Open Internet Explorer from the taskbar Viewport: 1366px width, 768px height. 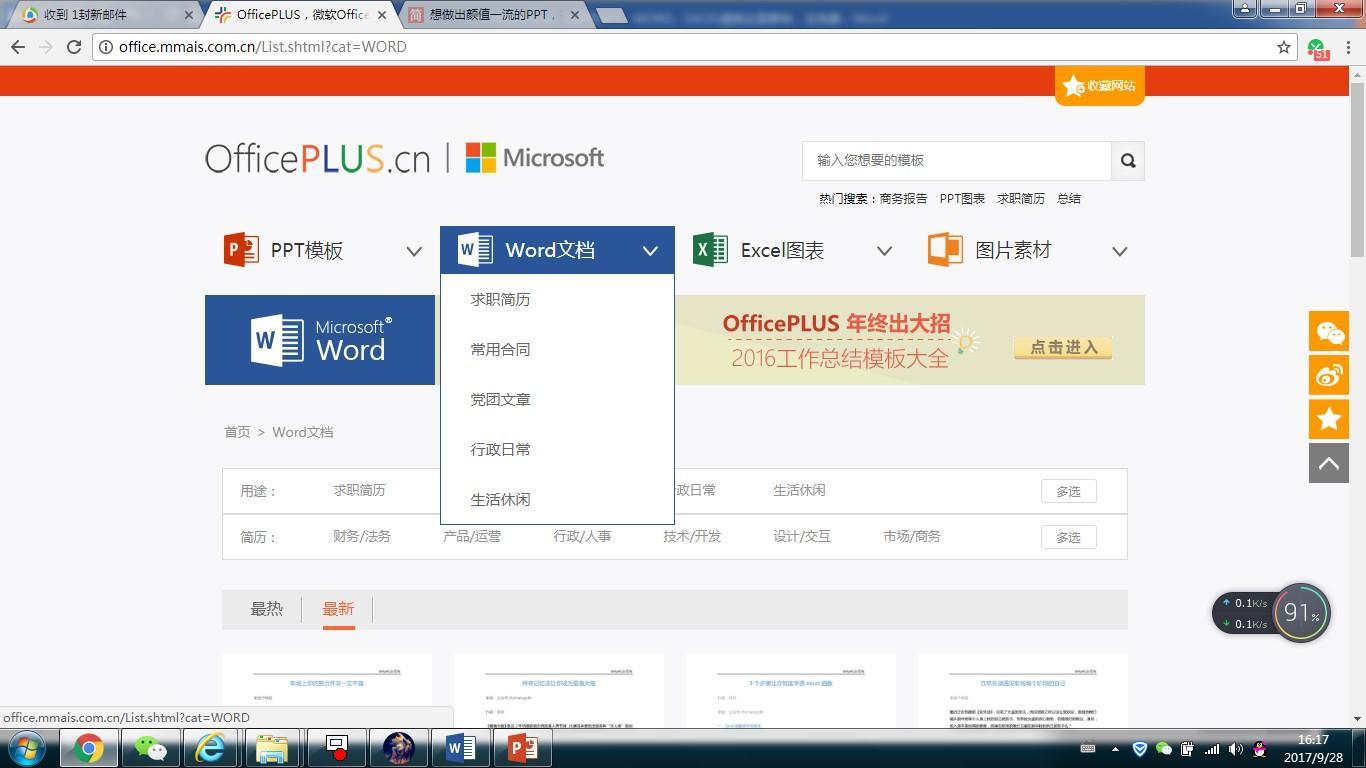point(210,748)
